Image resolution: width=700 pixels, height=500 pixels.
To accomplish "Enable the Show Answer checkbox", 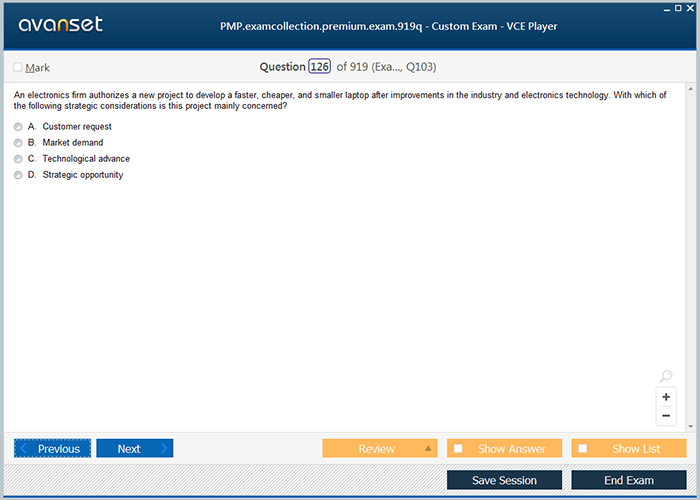I will (458, 449).
